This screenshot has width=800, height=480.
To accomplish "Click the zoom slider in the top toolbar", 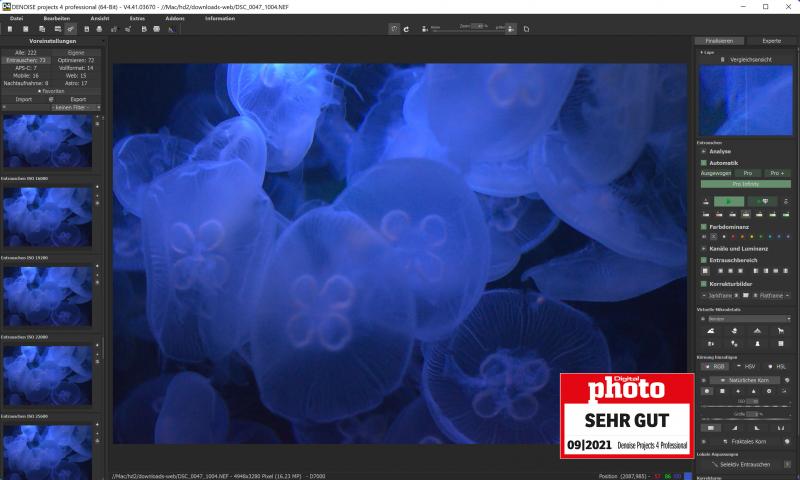I will [470, 29].
